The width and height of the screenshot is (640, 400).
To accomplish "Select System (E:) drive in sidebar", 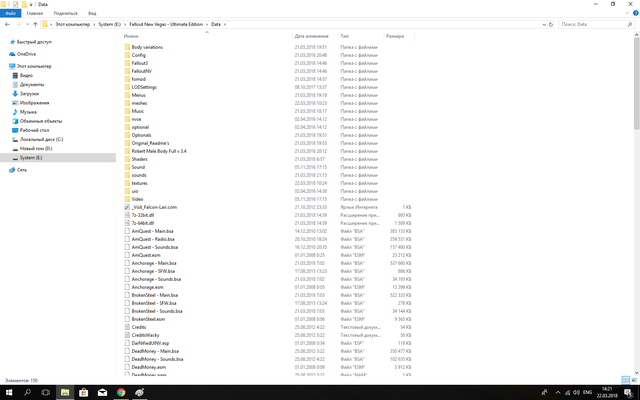I will click(x=58, y=158).
